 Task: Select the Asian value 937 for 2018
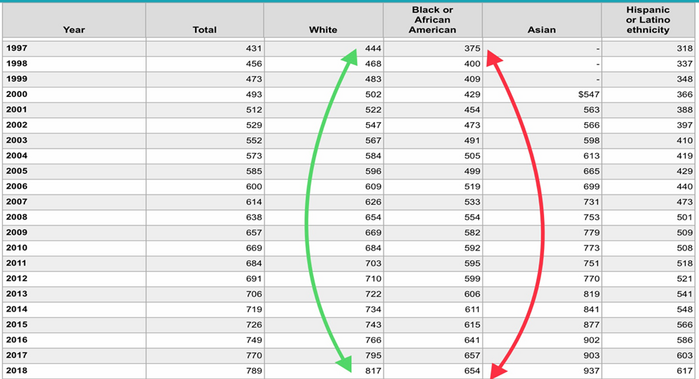[592, 371]
